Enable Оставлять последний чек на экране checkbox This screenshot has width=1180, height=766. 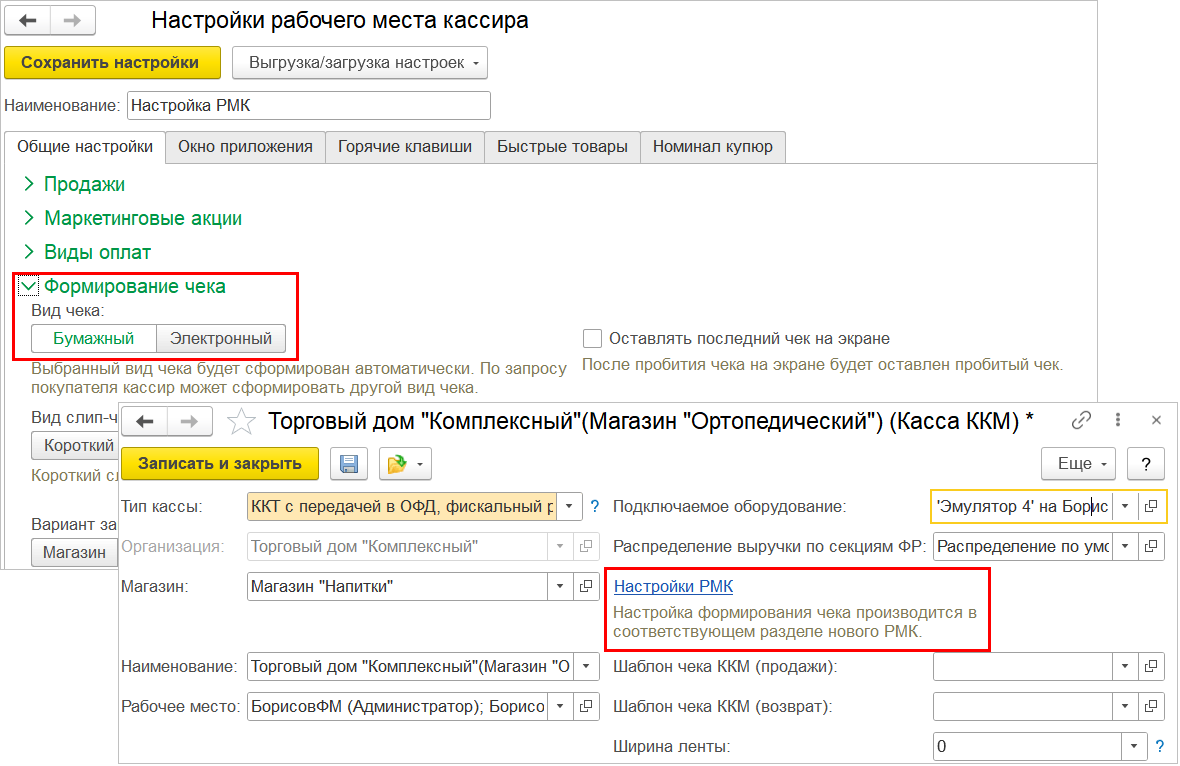(592, 338)
